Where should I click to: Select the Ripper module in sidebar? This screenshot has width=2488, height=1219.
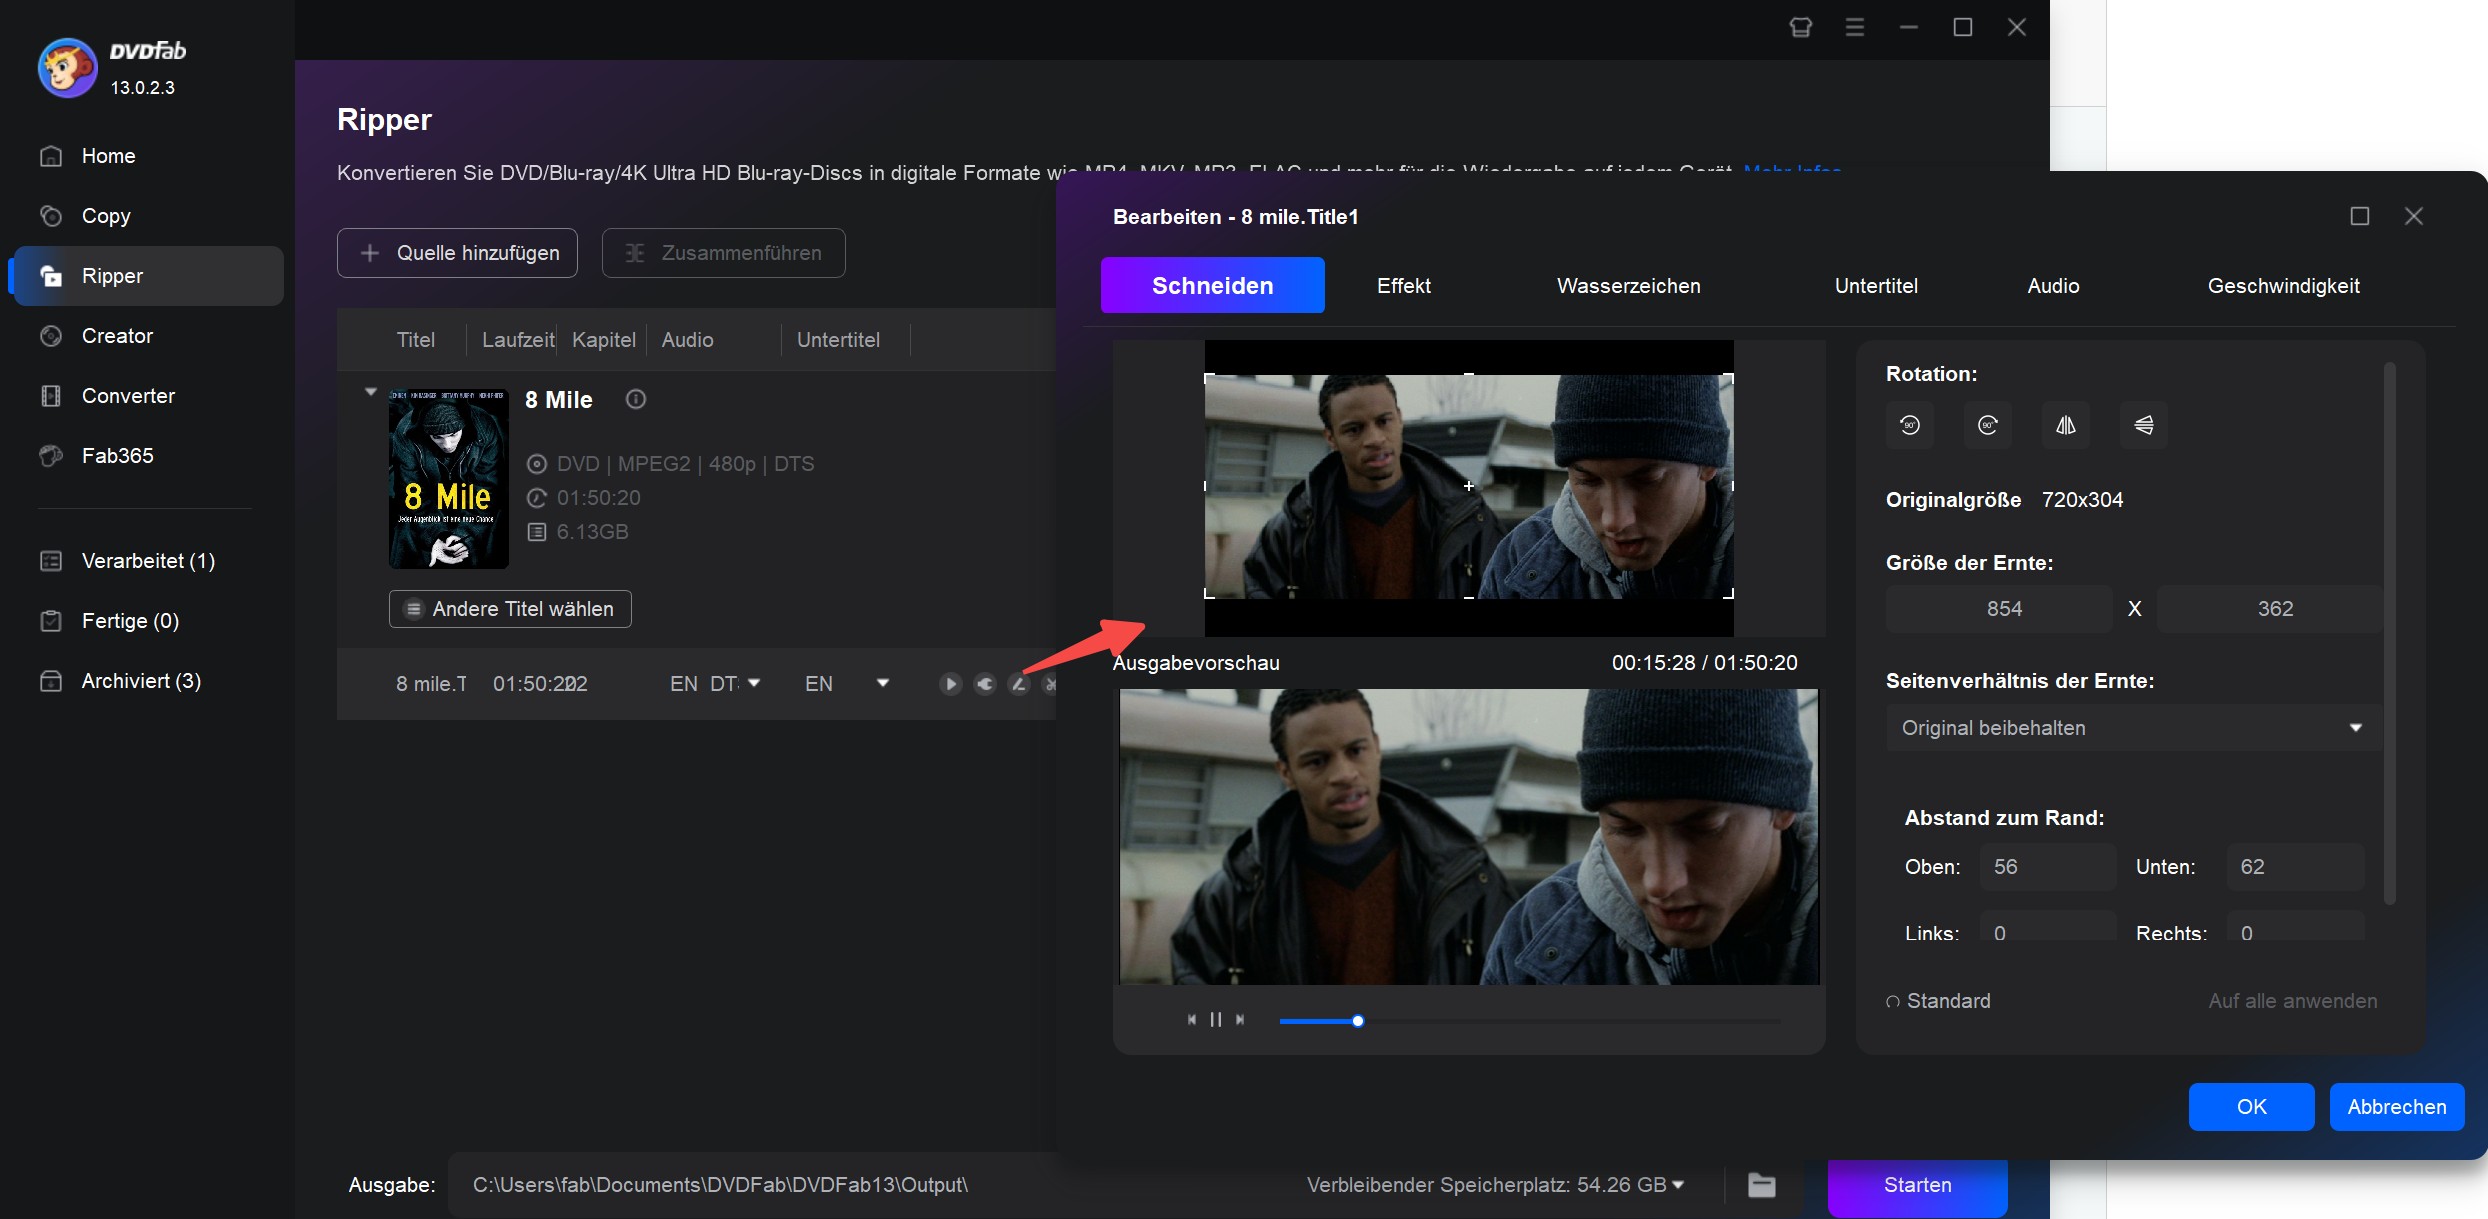[147, 276]
